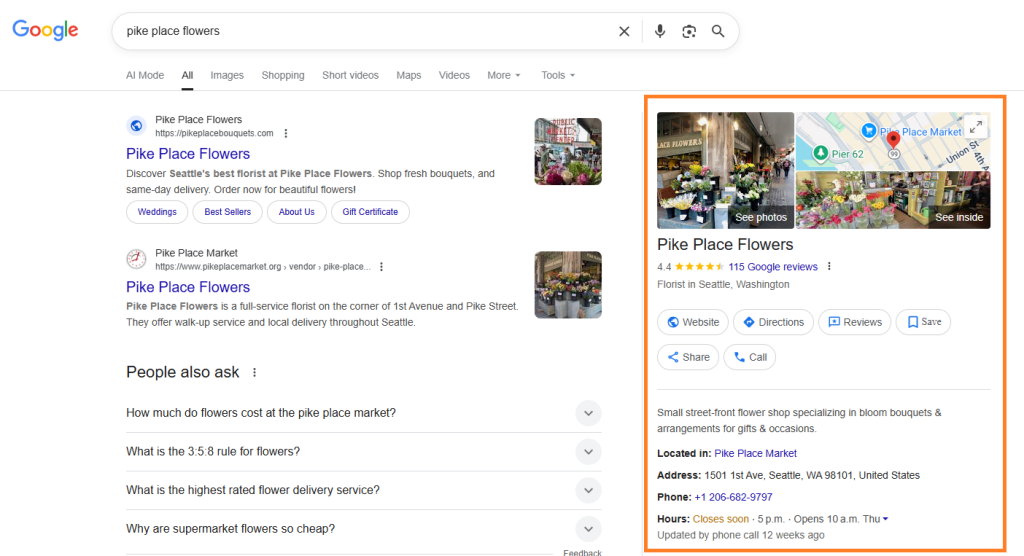Click 'Updated by phone call 12 weeks ago'
Viewport: 1024px width, 556px height.
tap(741, 535)
